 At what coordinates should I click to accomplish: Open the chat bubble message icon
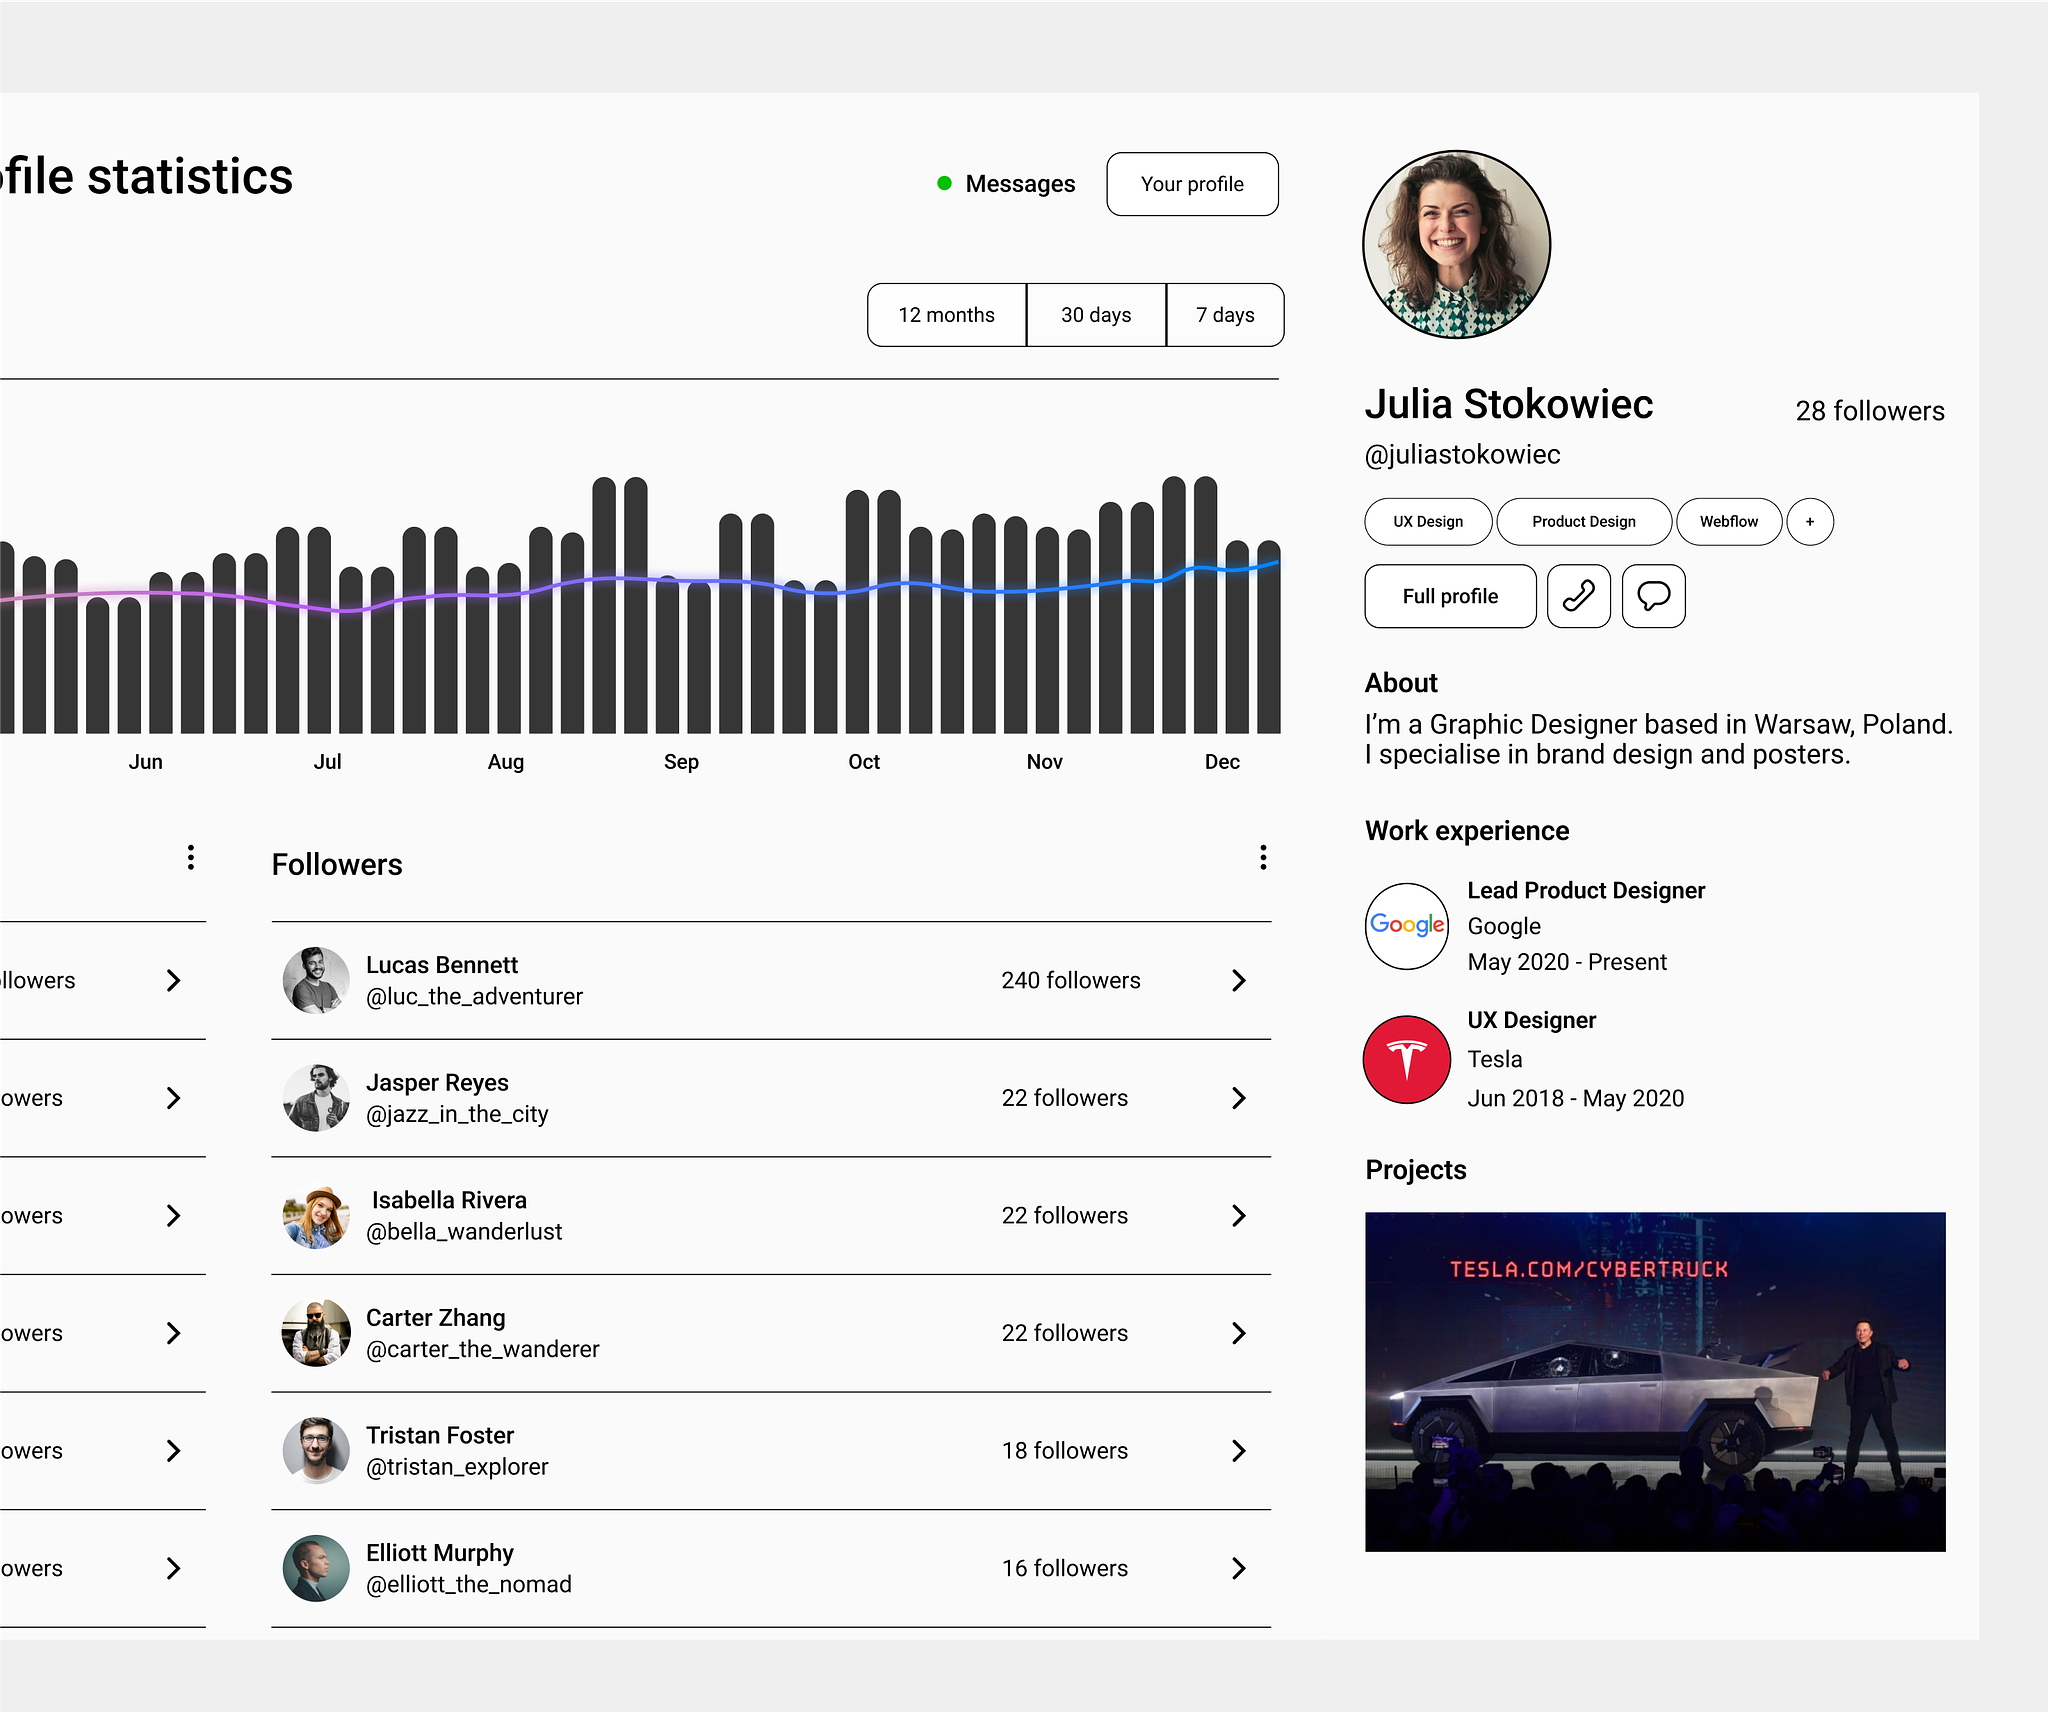coord(1653,596)
